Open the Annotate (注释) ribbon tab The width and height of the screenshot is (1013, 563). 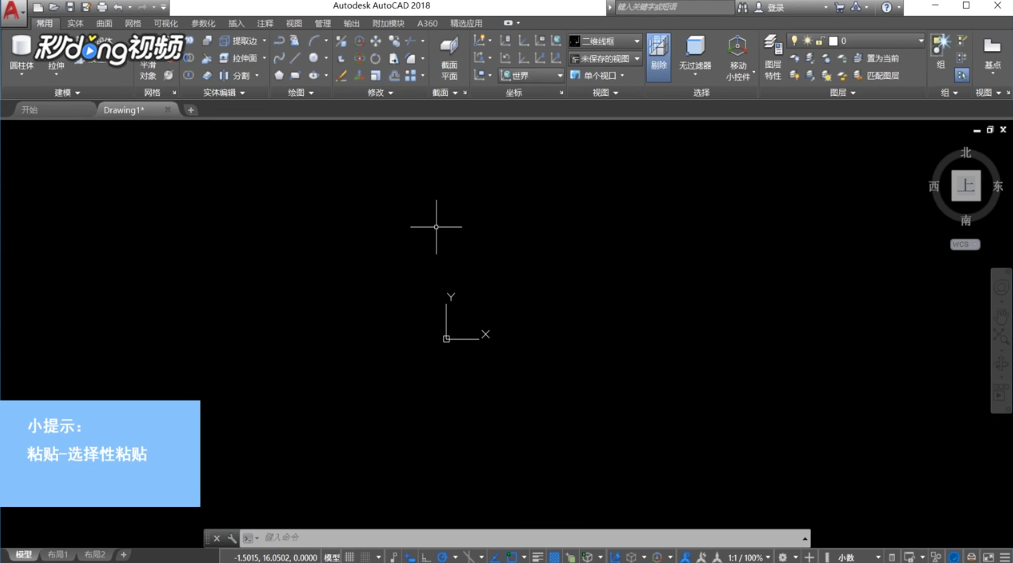tap(265, 23)
